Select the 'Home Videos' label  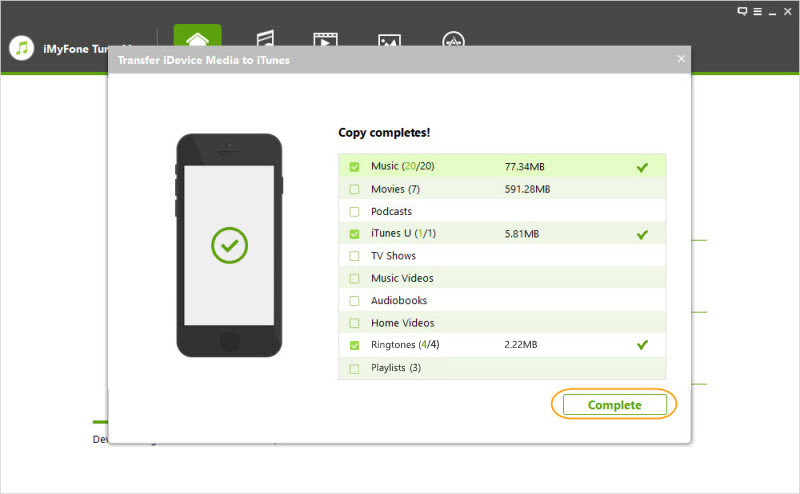403,323
